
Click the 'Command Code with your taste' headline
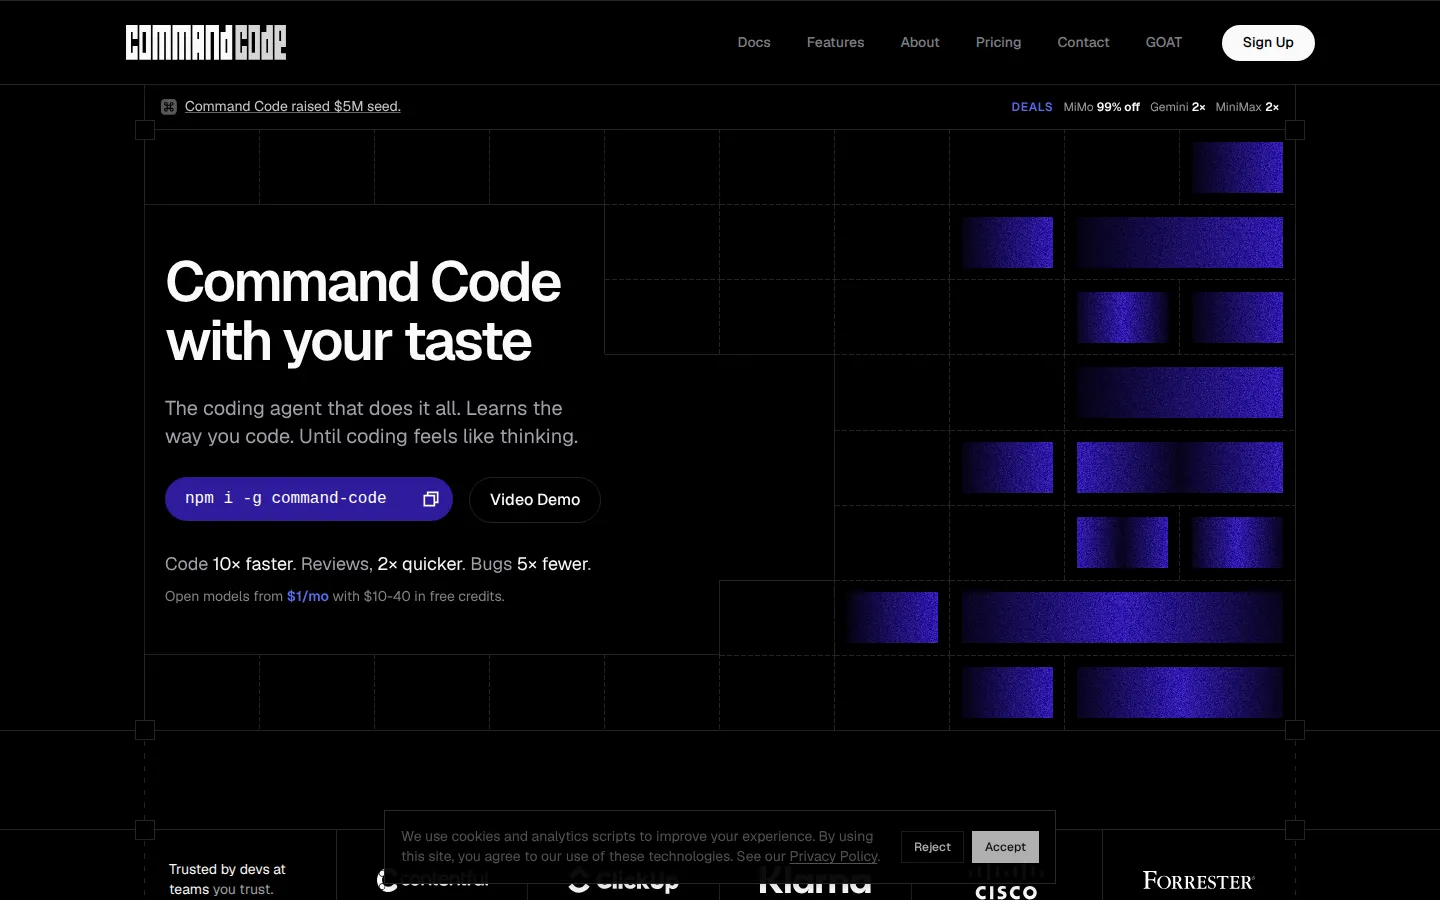tap(363, 311)
